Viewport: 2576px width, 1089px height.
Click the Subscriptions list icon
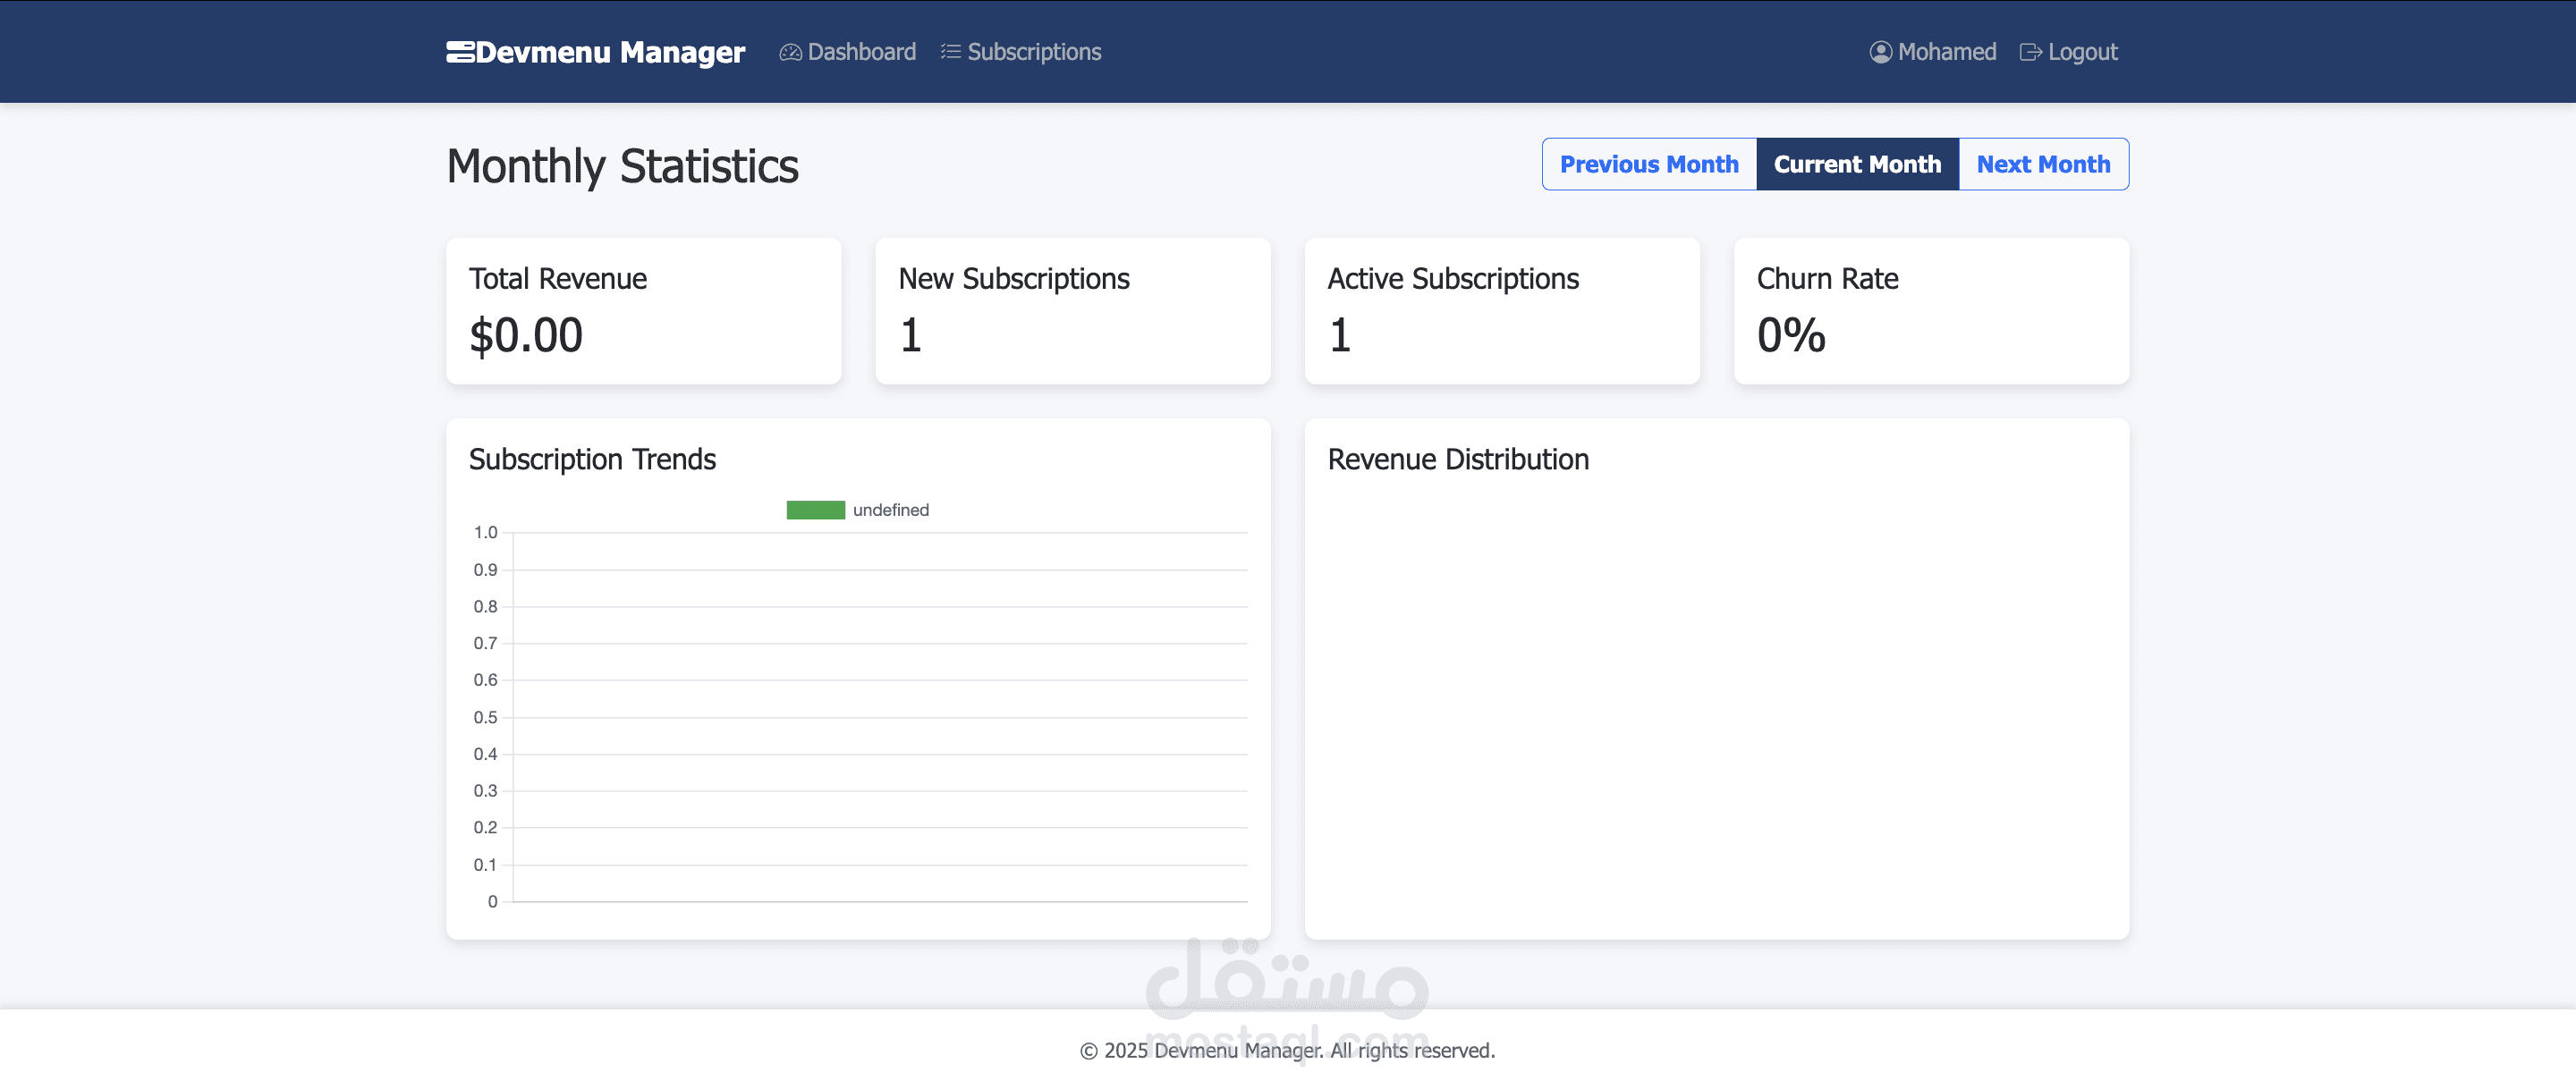950,52
